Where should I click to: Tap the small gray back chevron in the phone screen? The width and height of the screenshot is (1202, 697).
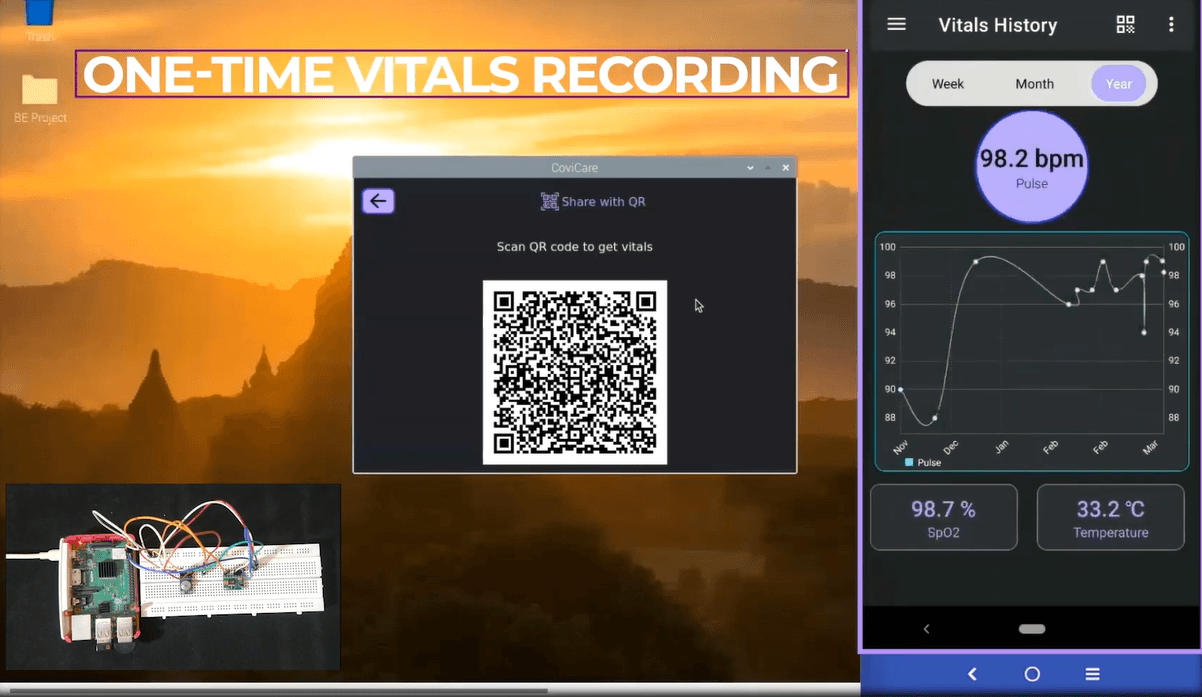pyautogui.click(x=926, y=629)
